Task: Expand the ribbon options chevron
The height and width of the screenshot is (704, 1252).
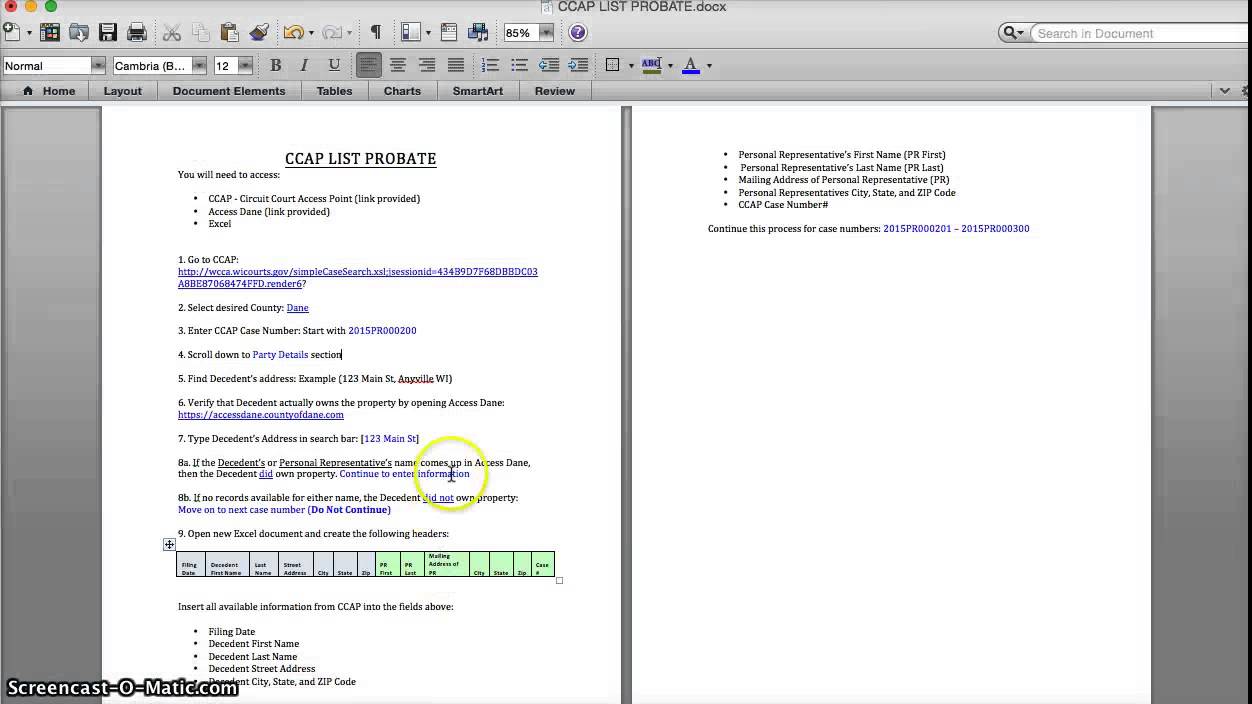Action: [1225, 91]
